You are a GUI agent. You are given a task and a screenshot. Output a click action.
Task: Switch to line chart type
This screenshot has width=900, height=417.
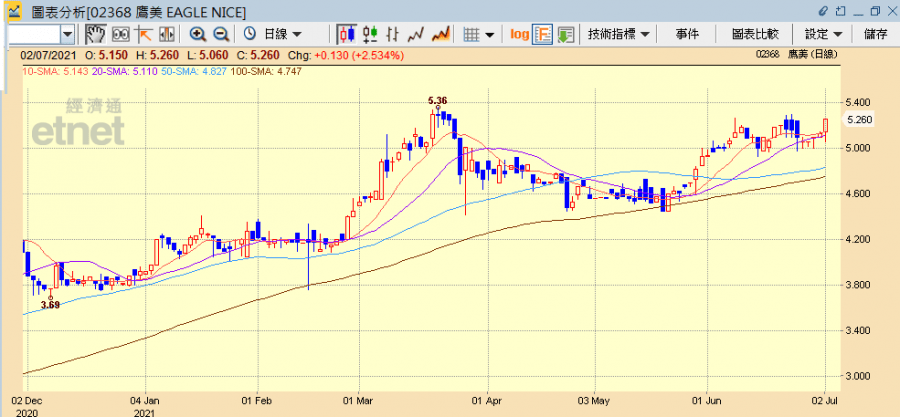coord(415,34)
